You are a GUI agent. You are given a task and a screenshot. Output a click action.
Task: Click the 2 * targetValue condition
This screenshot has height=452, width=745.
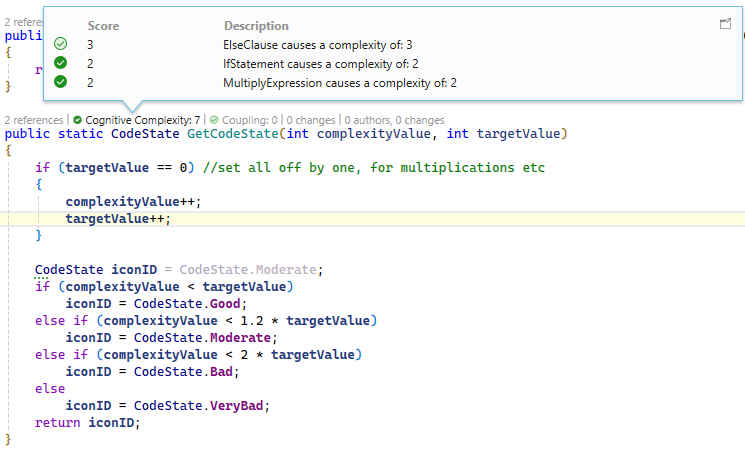[x=297, y=355]
